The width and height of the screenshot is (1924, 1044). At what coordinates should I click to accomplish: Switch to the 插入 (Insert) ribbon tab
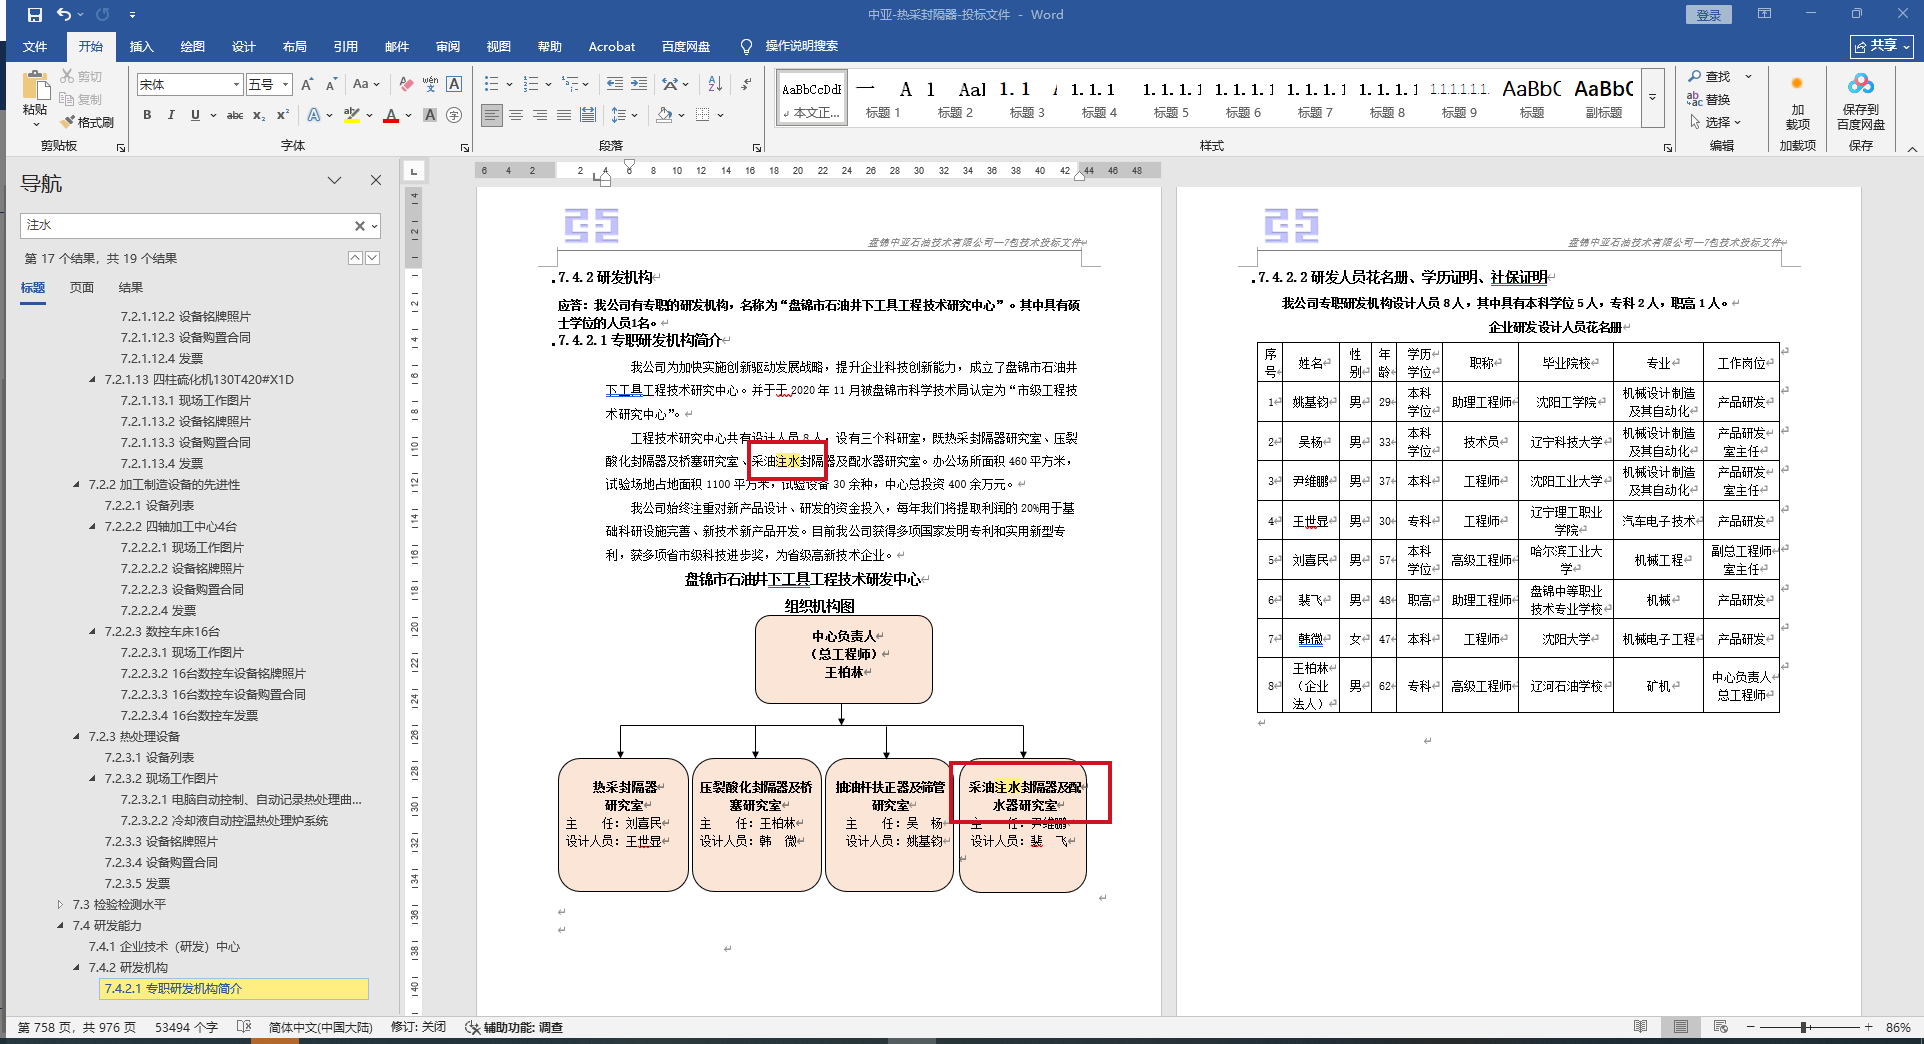(x=142, y=46)
